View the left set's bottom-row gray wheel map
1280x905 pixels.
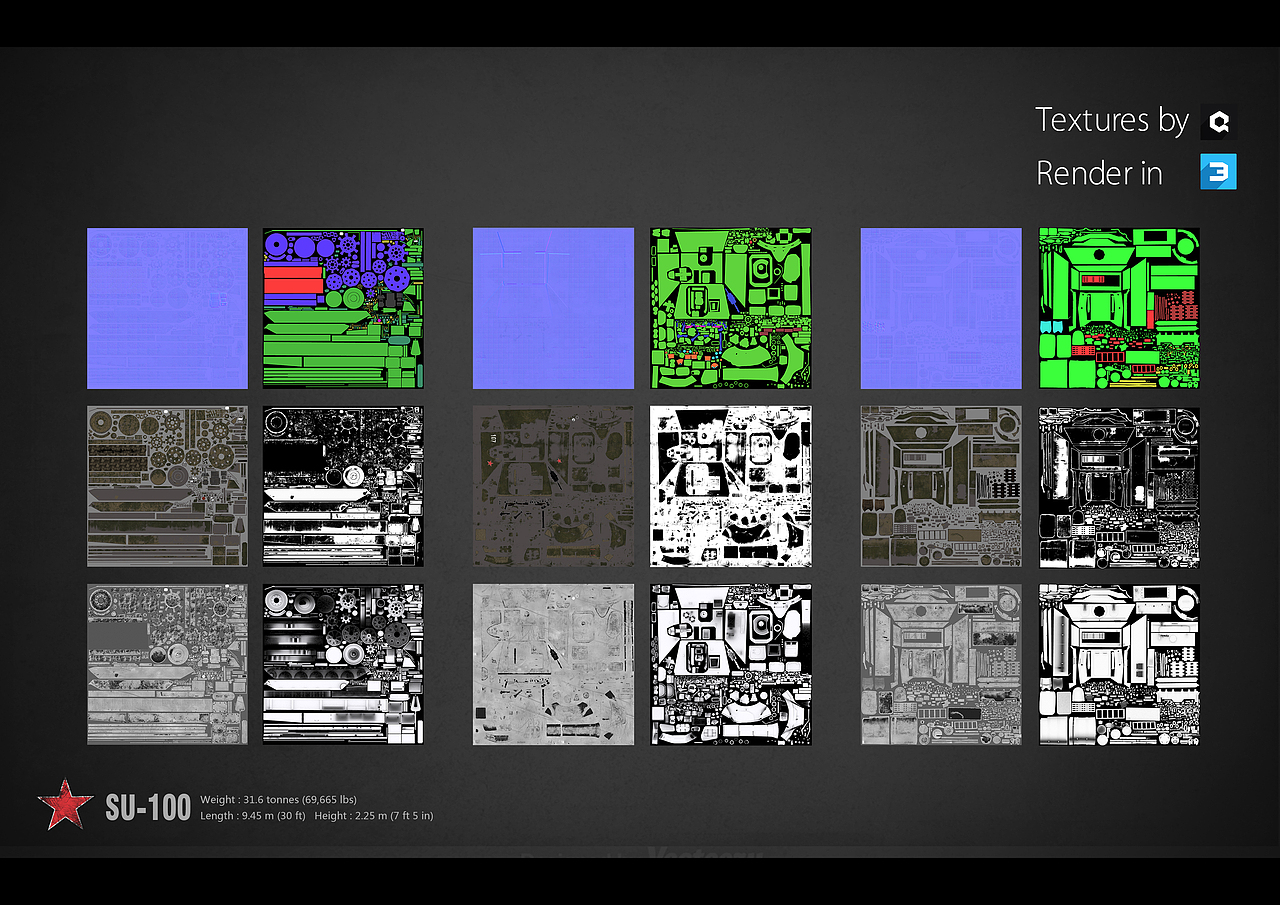pos(167,664)
